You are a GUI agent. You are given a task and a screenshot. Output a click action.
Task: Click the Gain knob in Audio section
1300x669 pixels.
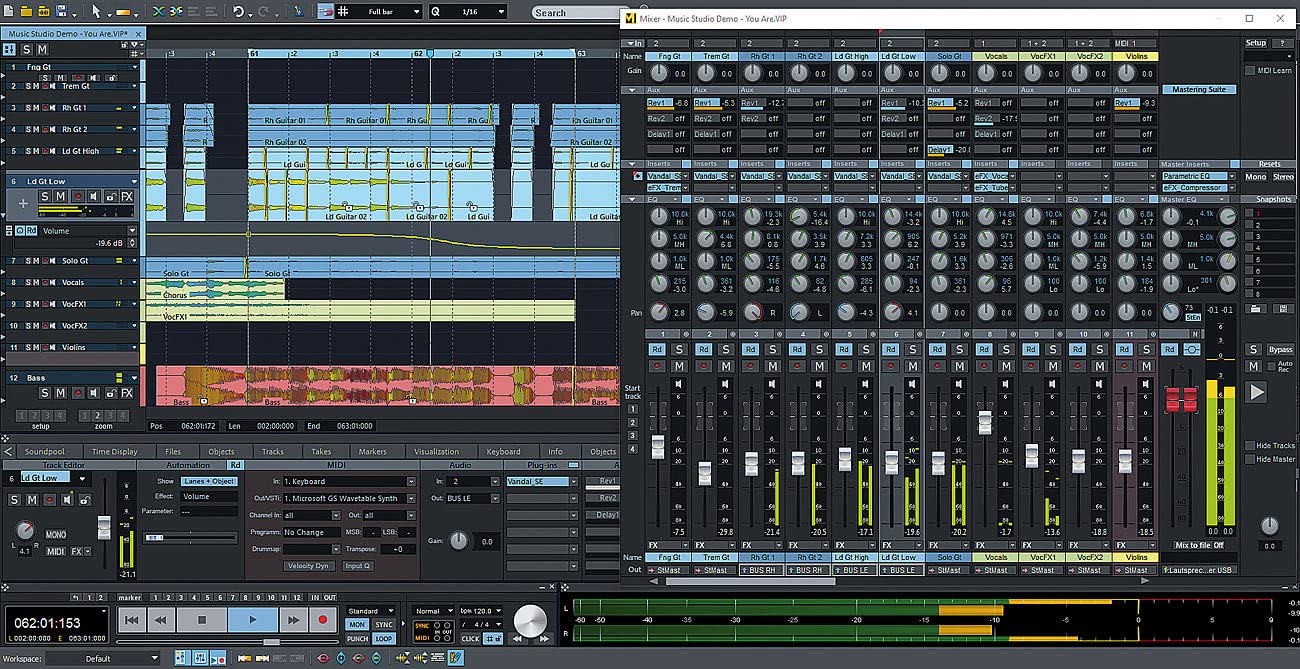pyautogui.click(x=459, y=541)
